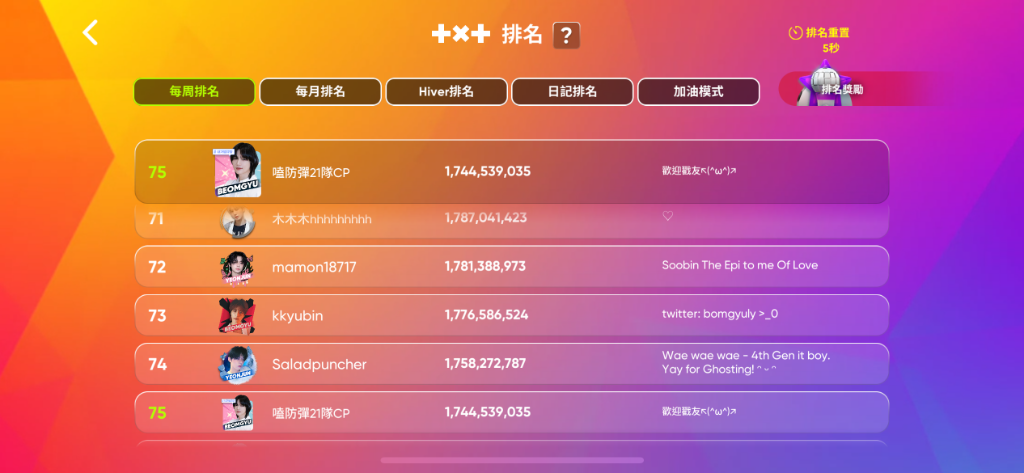This screenshot has height=473, width=1024.
Task: View Saladpuncher's avatar
Action: click(237, 364)
